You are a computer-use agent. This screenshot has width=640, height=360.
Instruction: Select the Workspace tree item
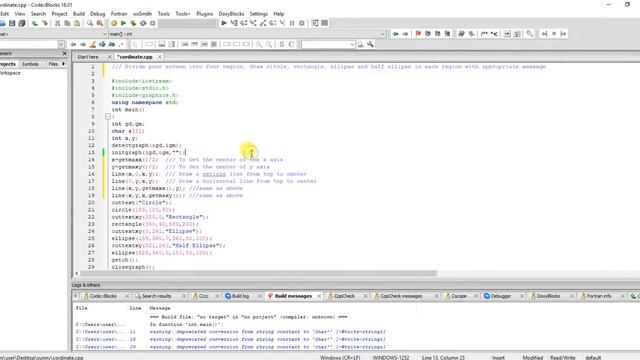coord(10,73)
